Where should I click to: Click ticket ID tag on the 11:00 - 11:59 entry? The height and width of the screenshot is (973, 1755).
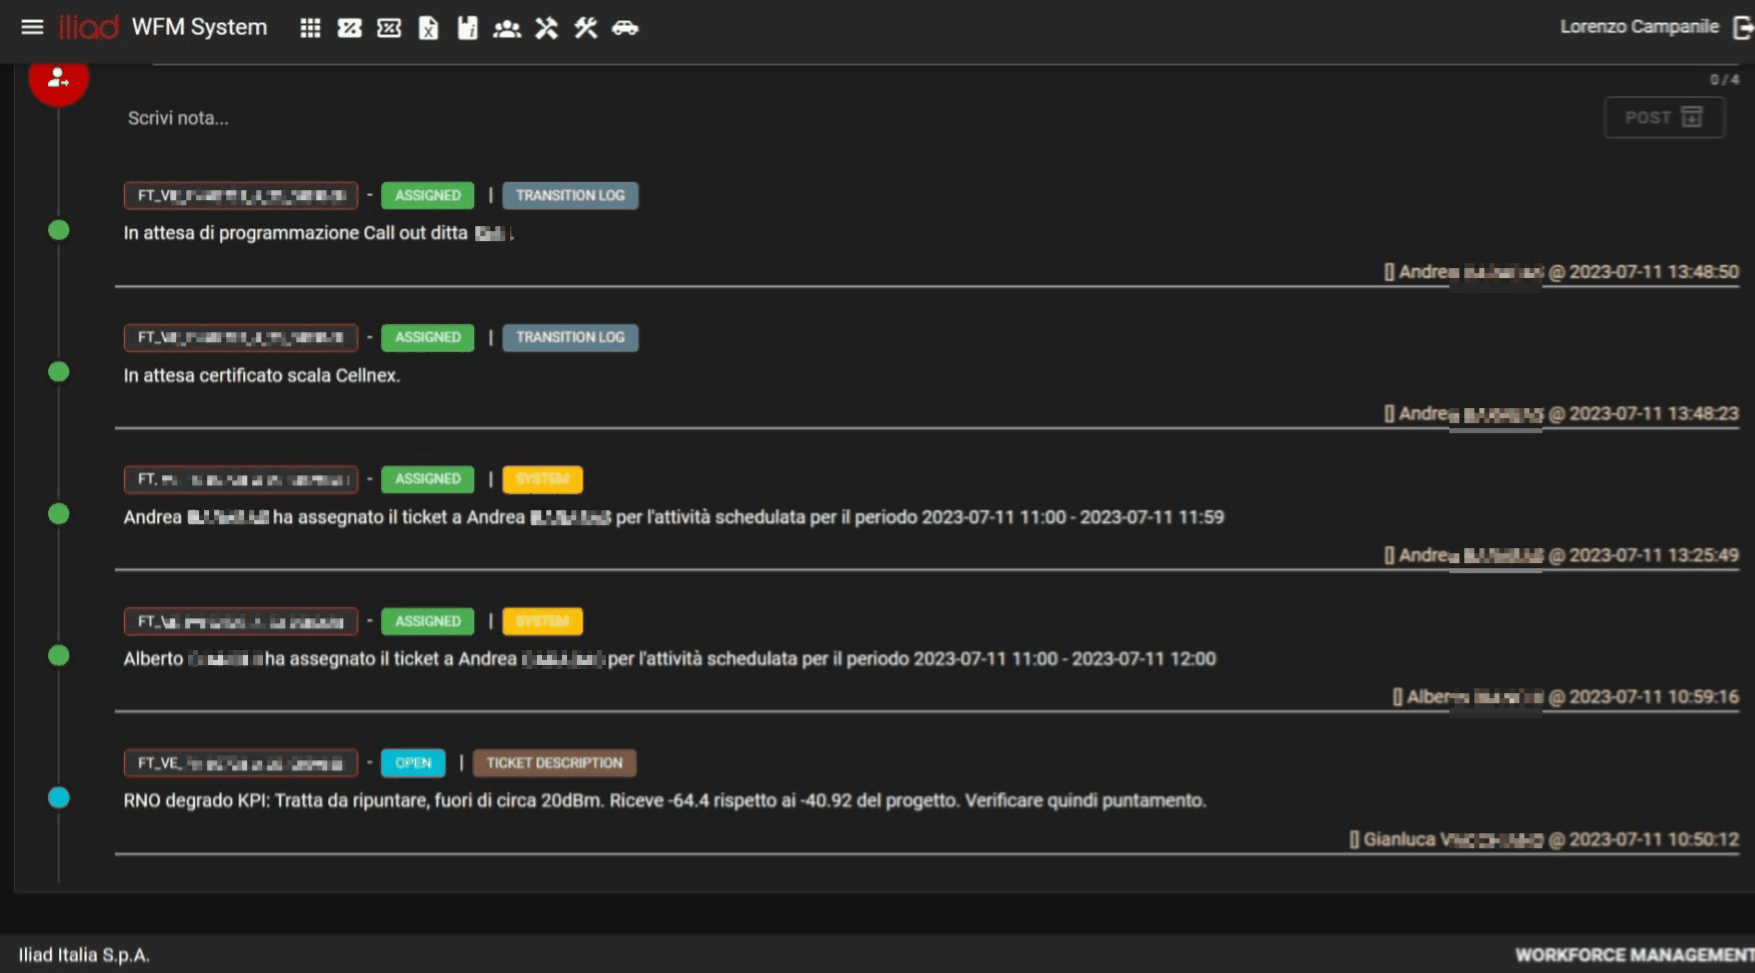click(x=241, y=479)
